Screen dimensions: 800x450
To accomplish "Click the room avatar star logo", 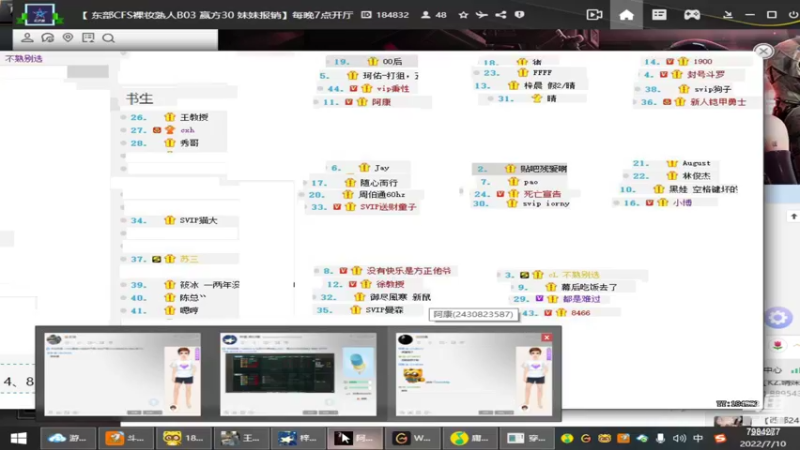I will click(x=40, y=14).
